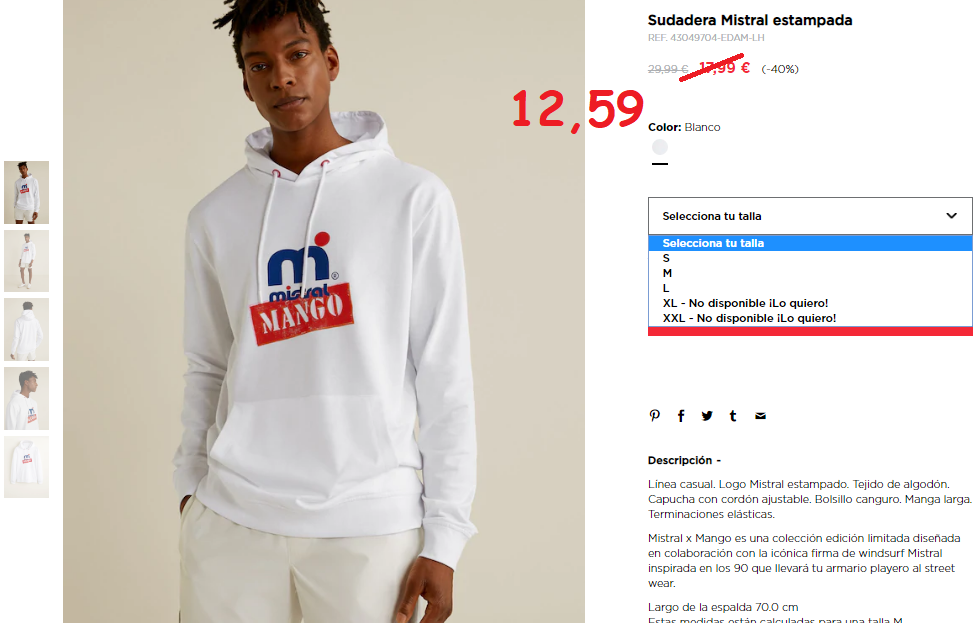Share product on Twitter
Screen dimensions: 980x623
point(707,416)
